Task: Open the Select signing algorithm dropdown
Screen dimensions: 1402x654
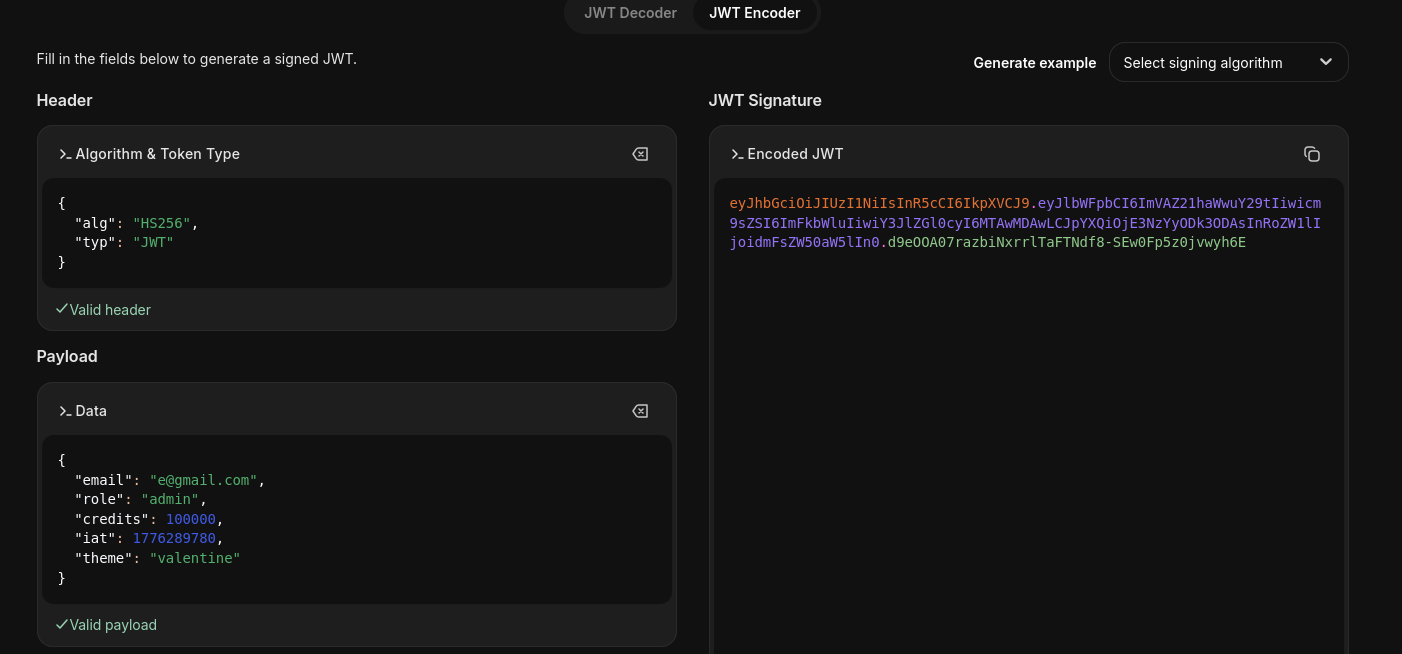Action: tap(1228, 62)
